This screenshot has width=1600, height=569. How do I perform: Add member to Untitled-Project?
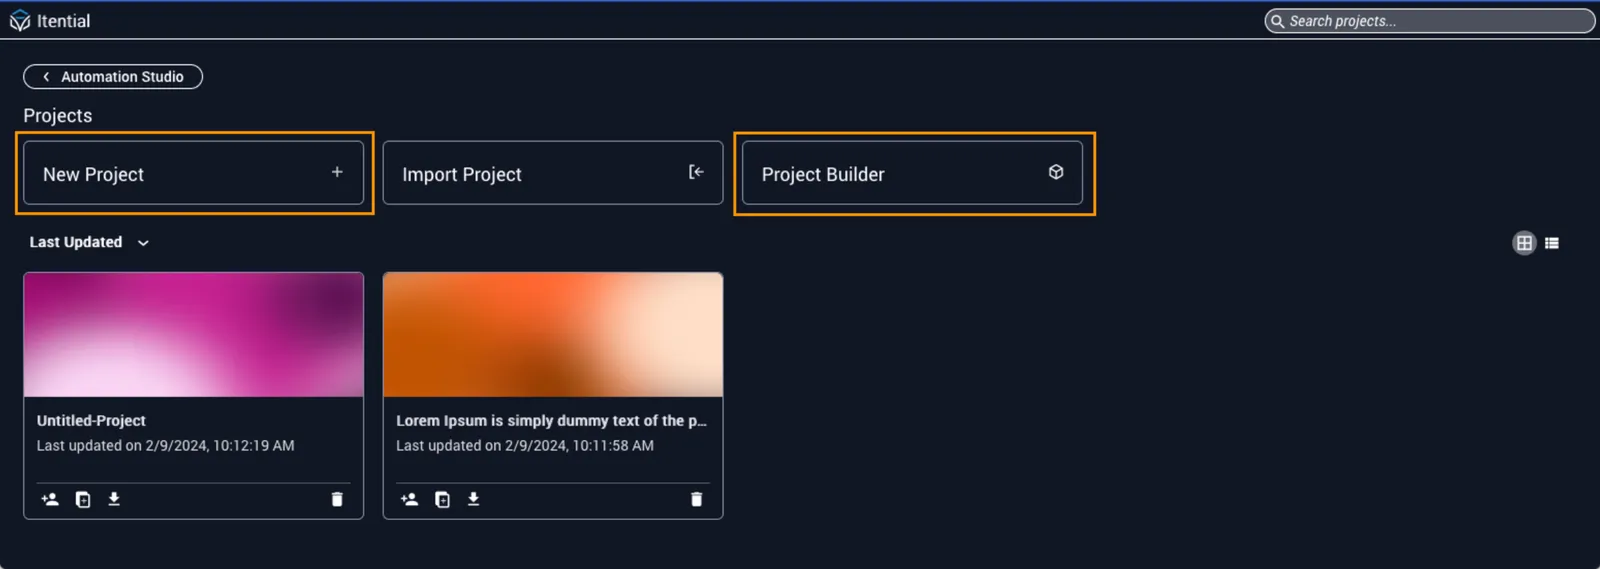(x=50, y=499)
